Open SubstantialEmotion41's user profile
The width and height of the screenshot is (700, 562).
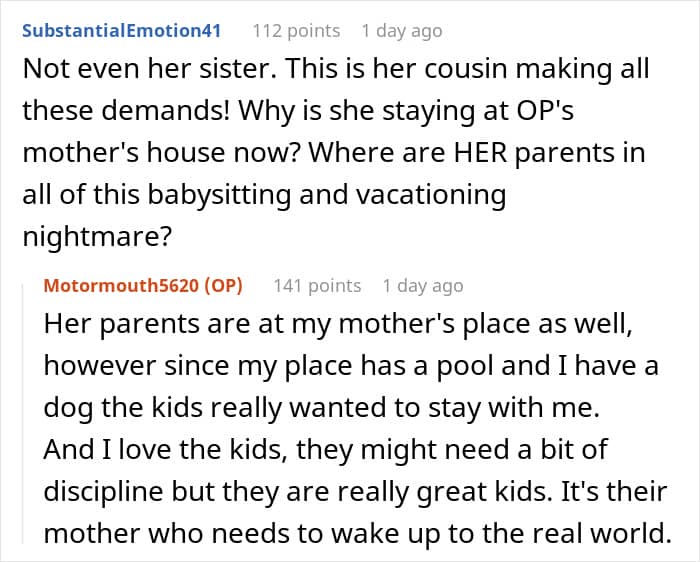[x=121, y=31]
